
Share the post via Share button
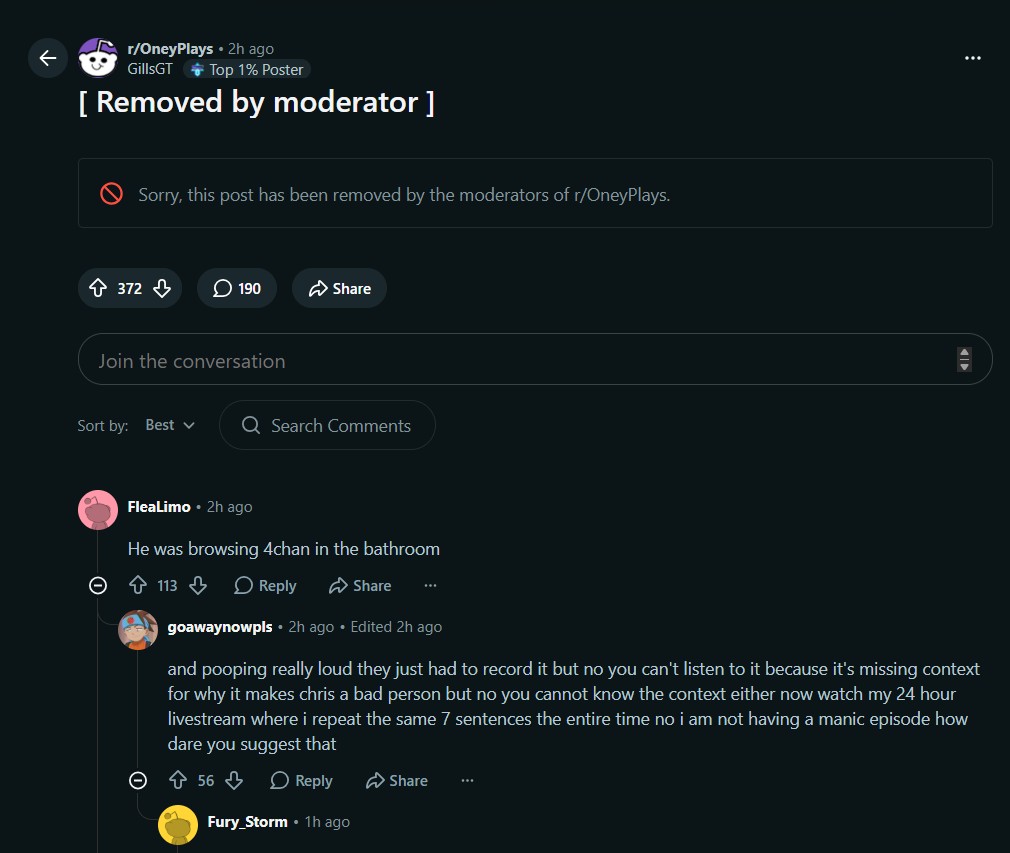click(339, 288)
